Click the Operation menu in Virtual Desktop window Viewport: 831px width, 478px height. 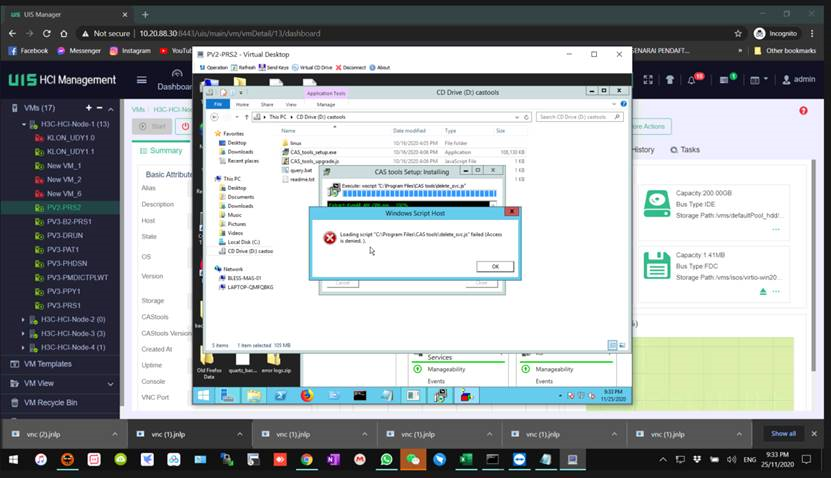214,68
